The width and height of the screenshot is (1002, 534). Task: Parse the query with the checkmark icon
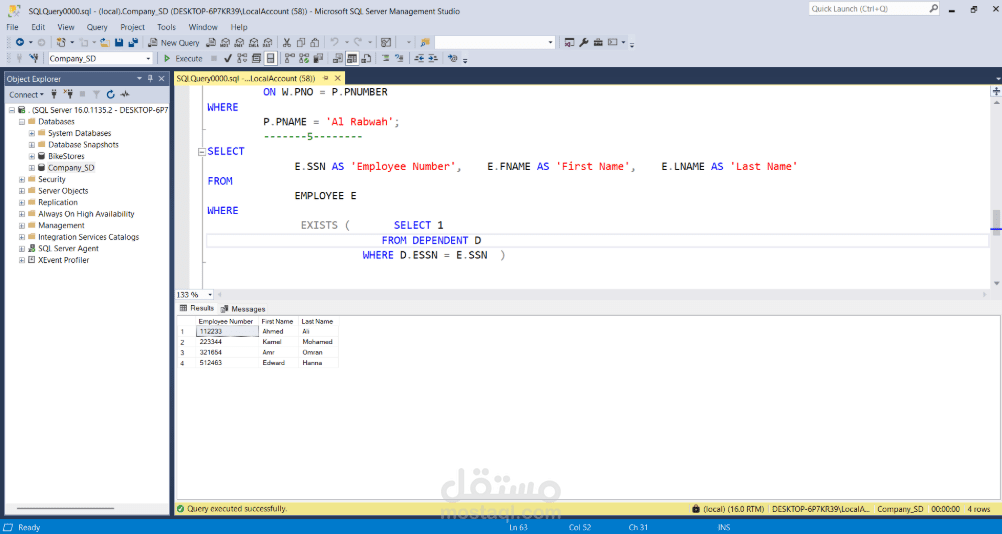(227, 58)
